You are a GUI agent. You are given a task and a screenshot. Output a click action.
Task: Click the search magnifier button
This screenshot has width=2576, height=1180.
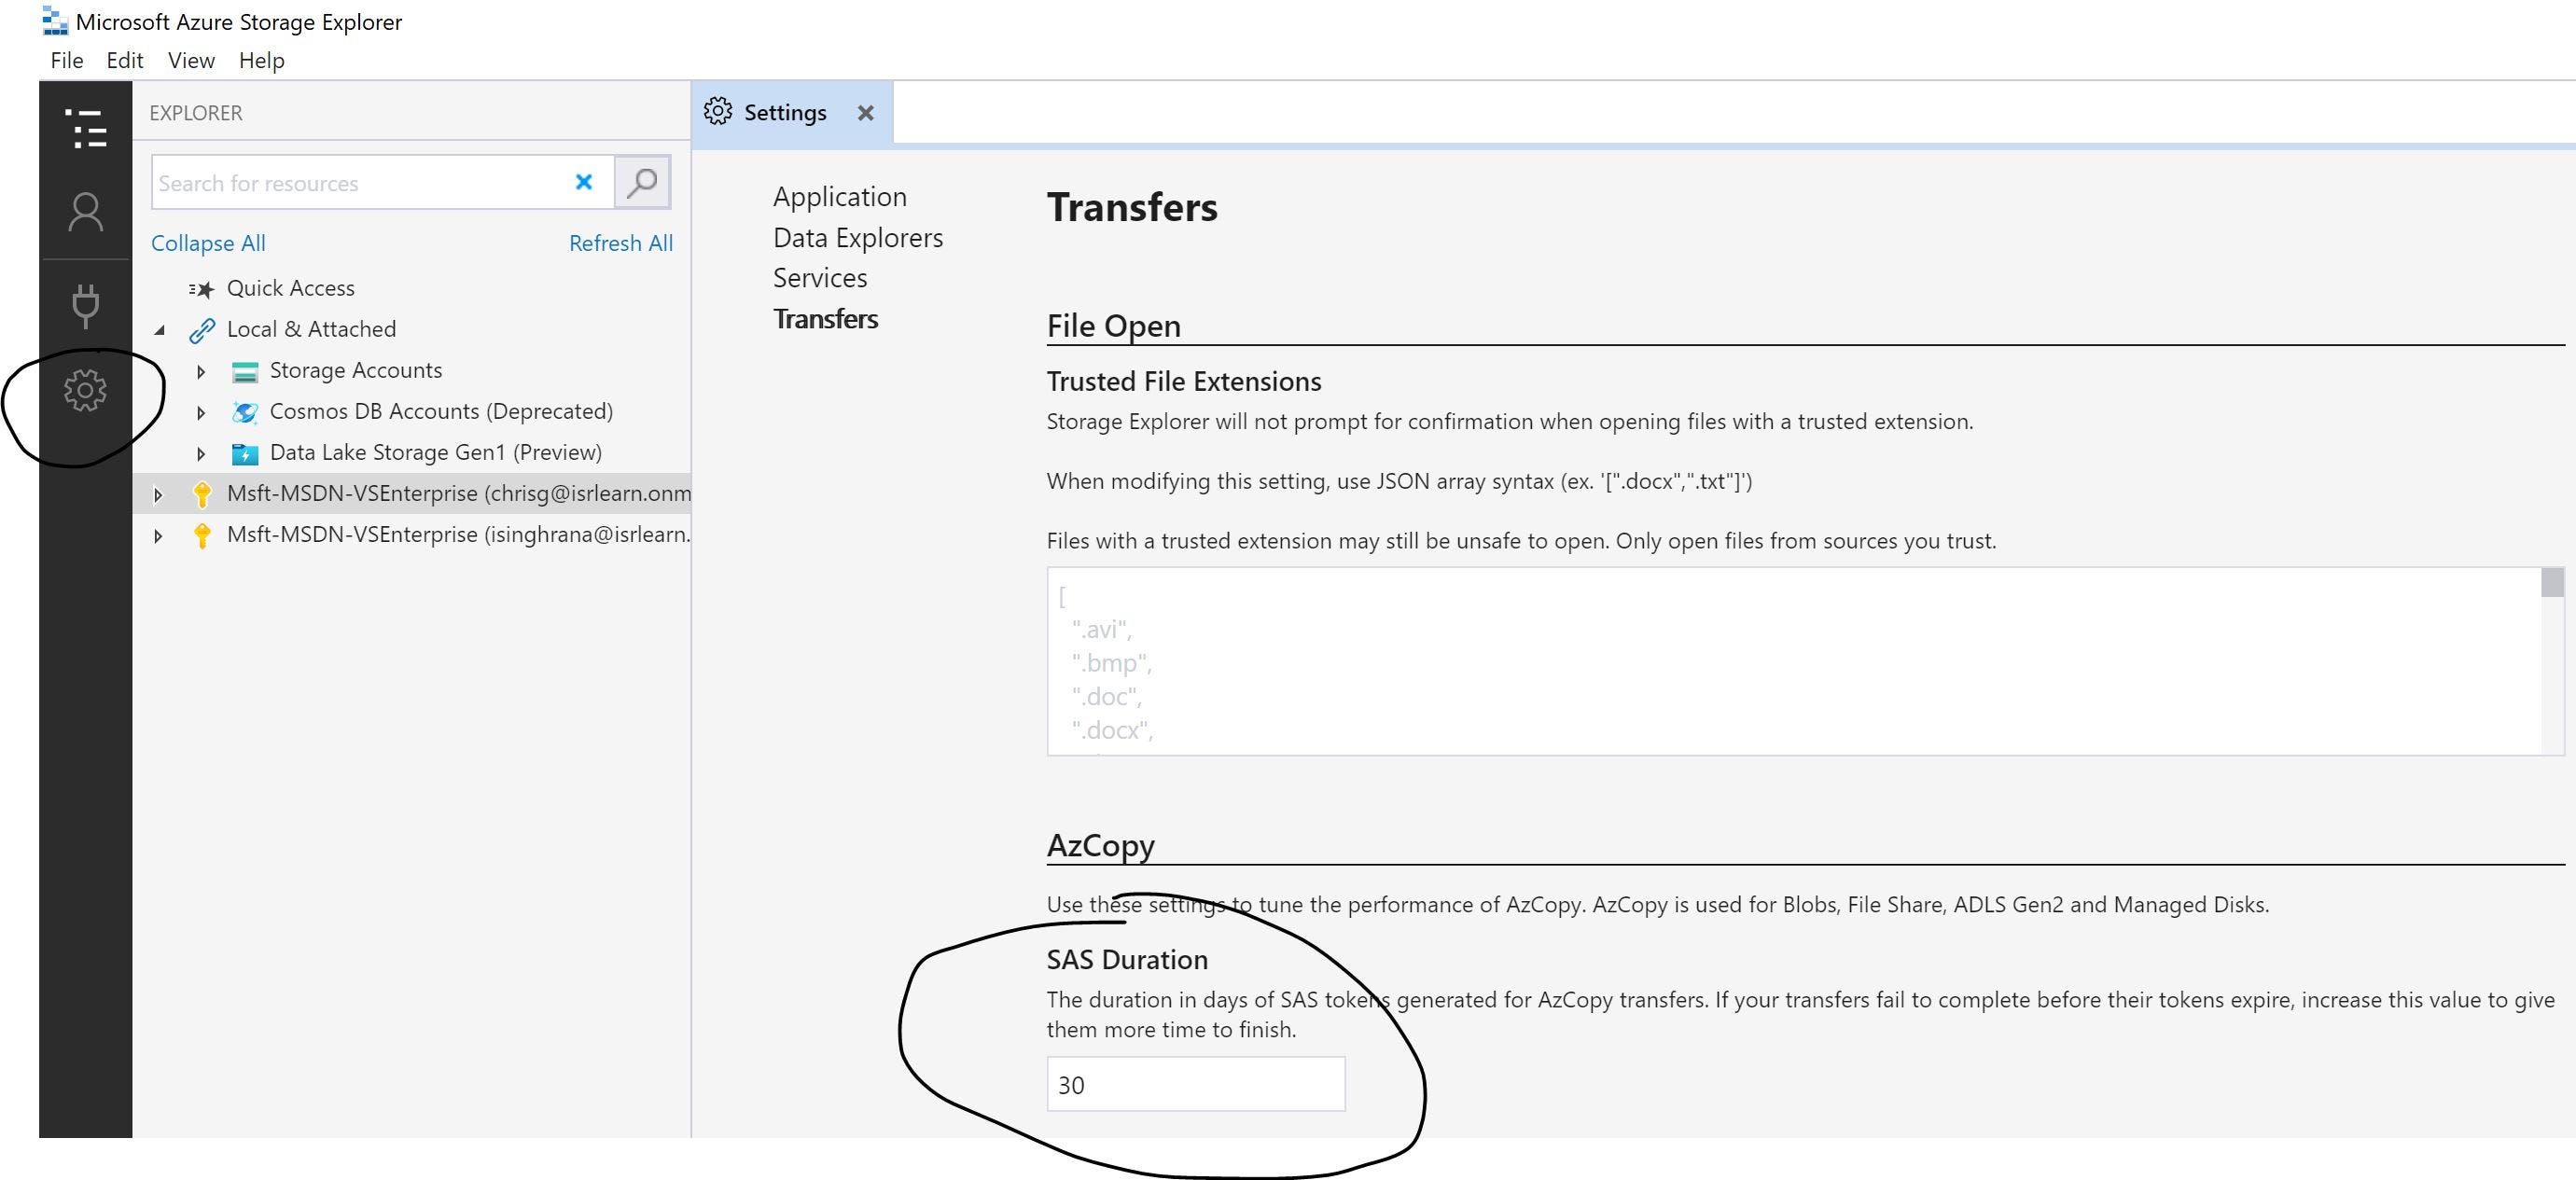tap(642, 182)
